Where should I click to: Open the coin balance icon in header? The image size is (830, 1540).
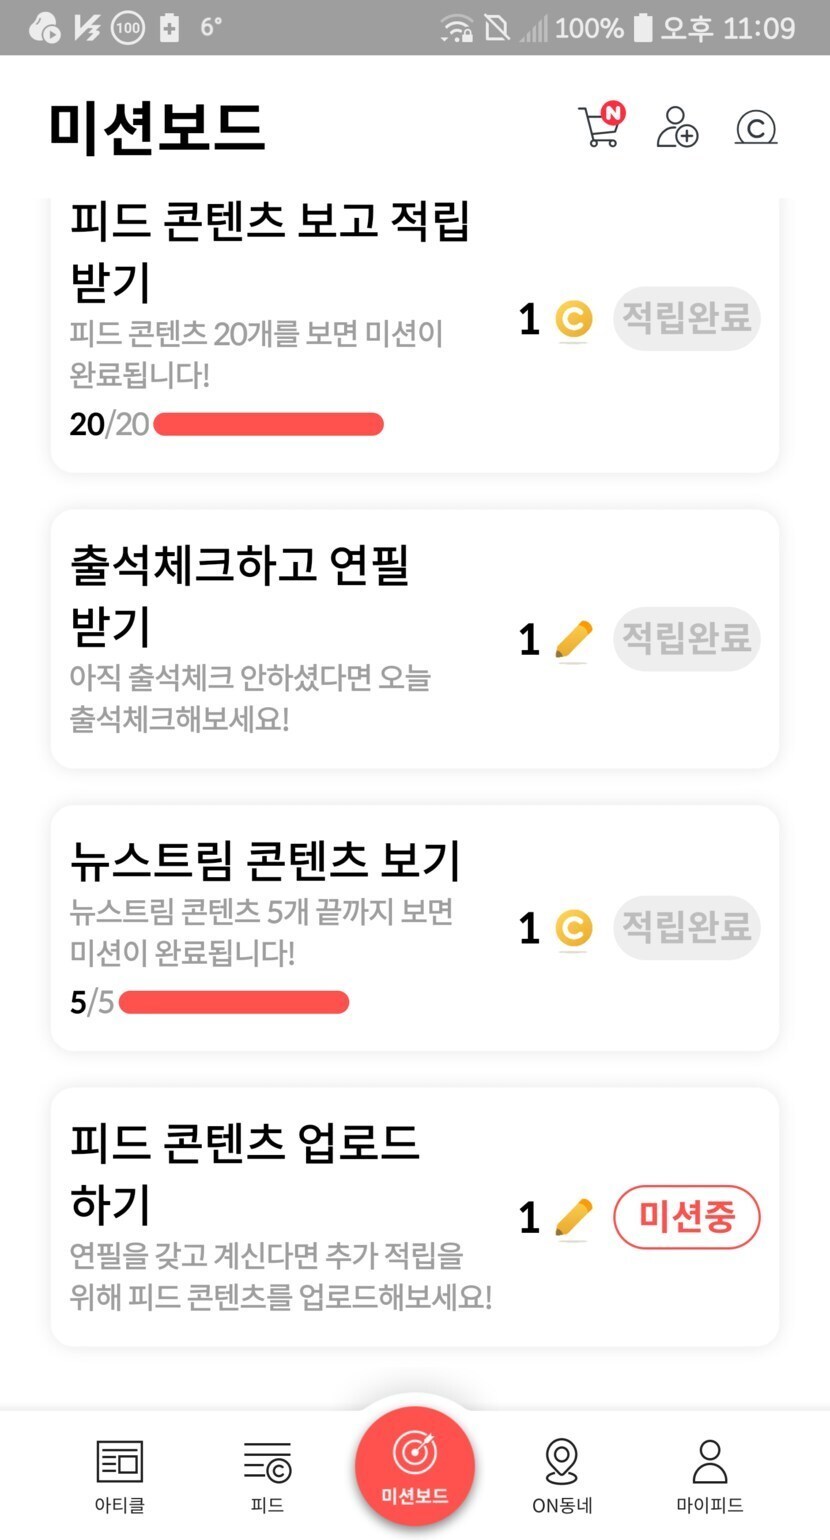(x=756, y=128)
